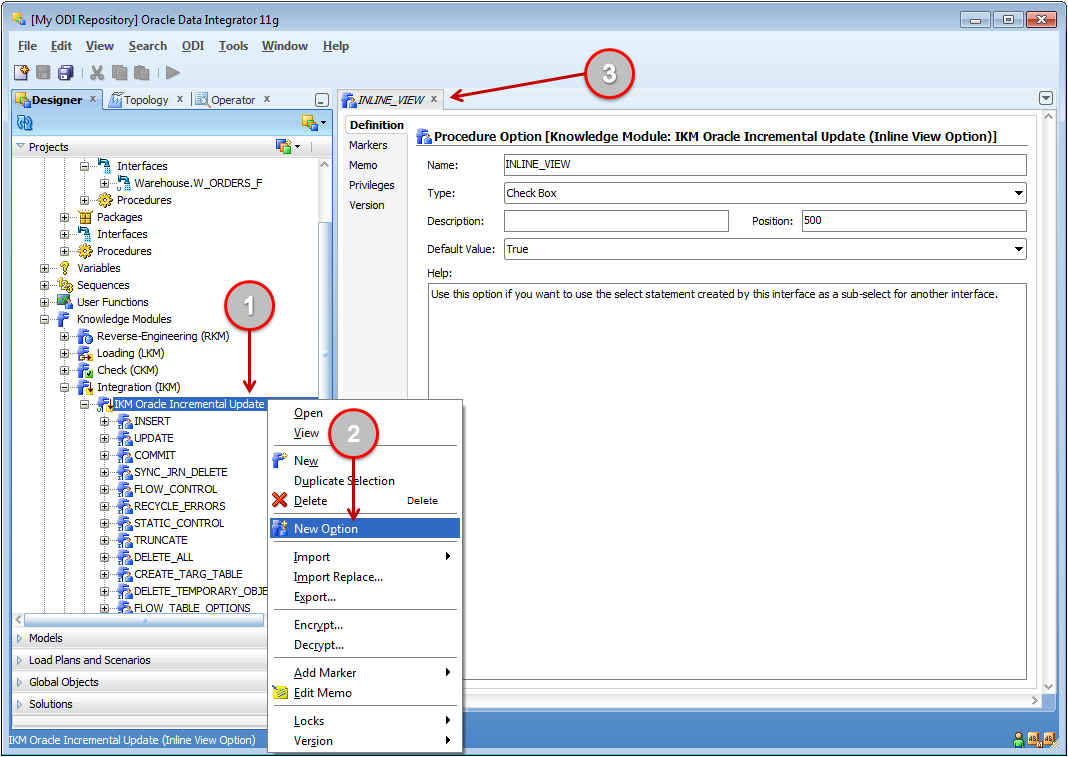Click the Description input field
Image resolution: width=1068 pixels, height=757 pixels.
pos(616,221)
